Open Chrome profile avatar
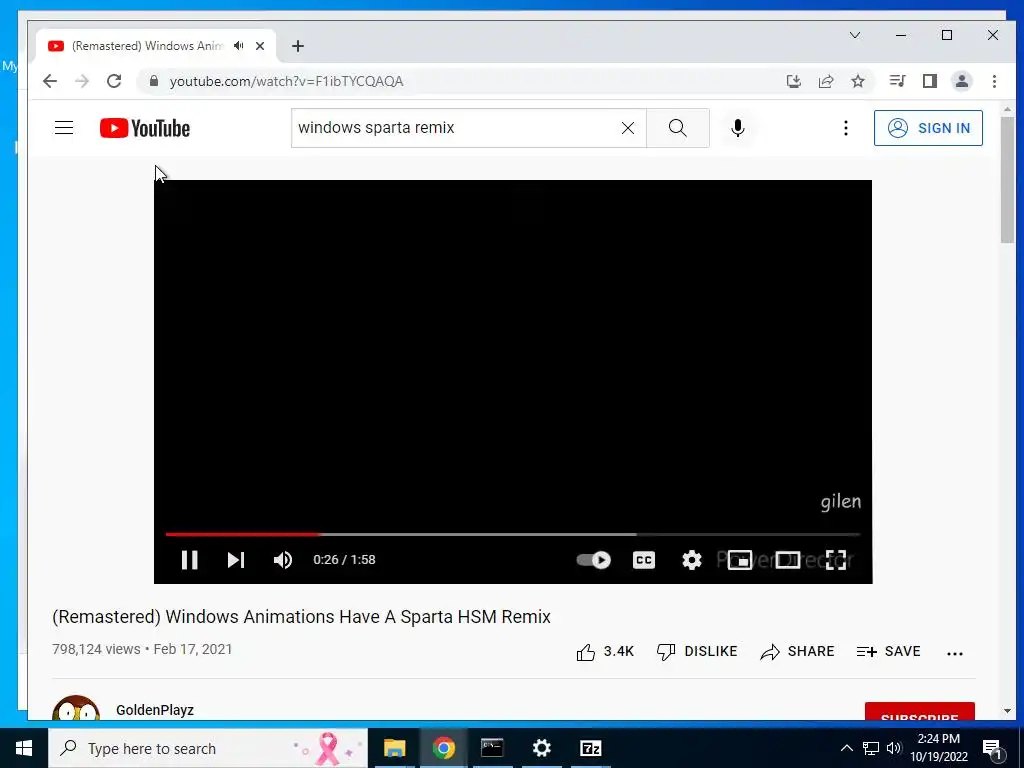Screen dimensions: 1024x768 [x=962, y=81]
